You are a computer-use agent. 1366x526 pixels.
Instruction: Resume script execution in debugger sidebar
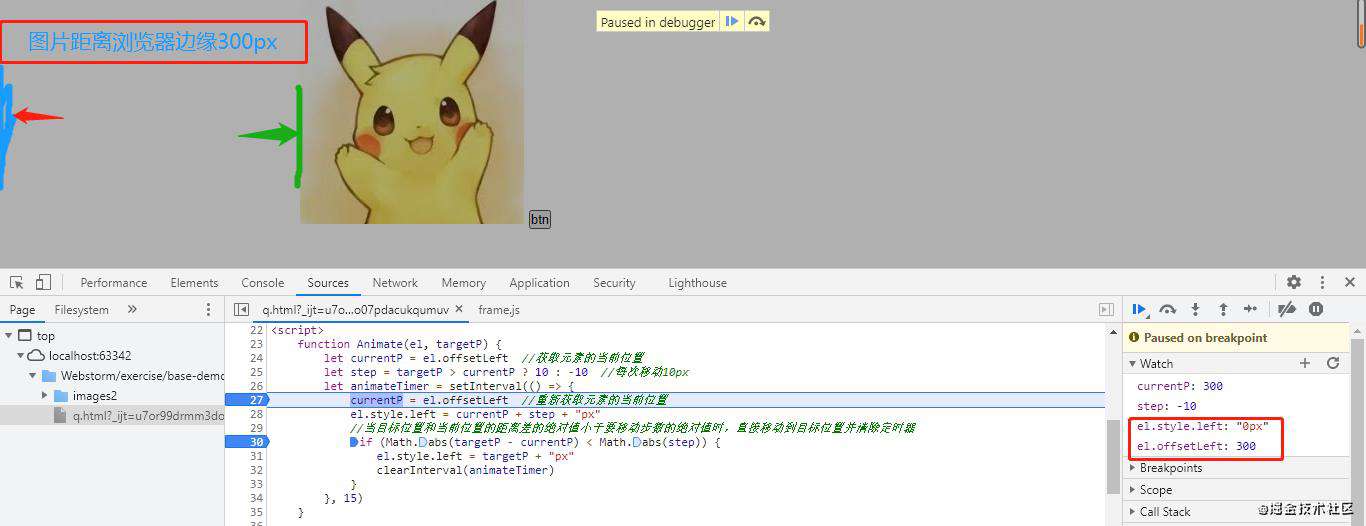[x=1139, y=309]
